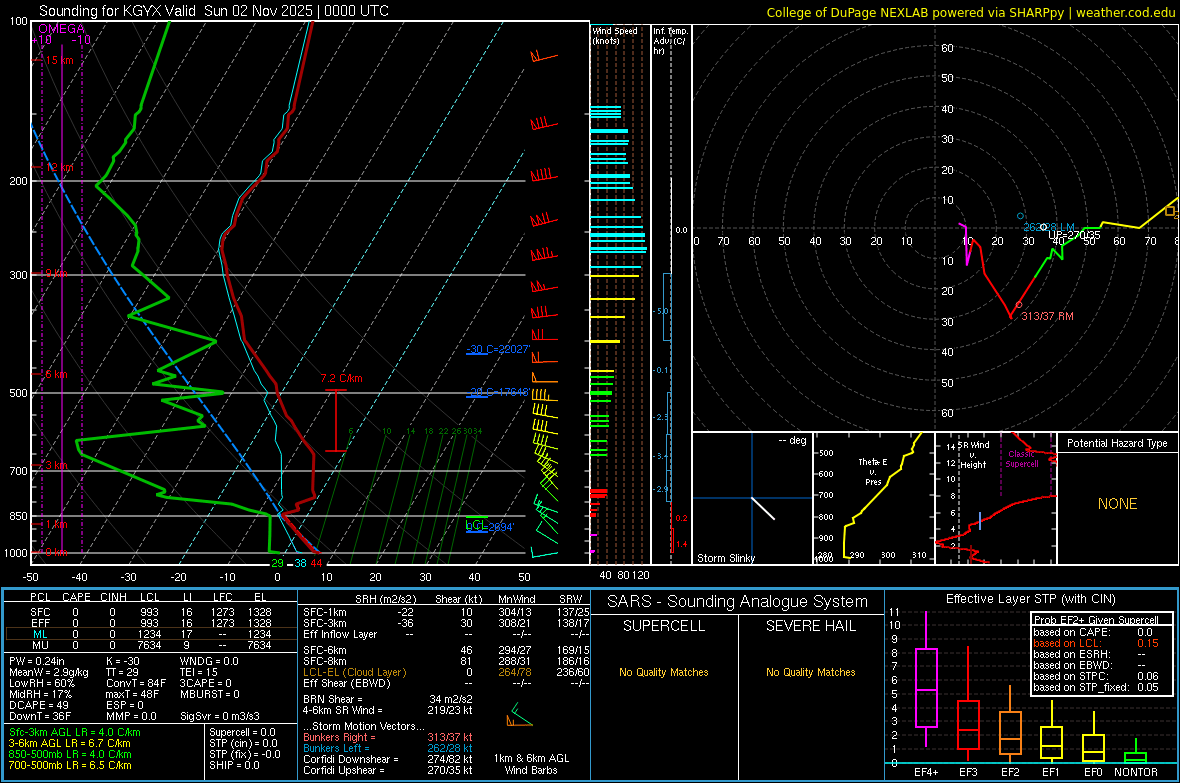Click the KGYX sounding title text
This screenshot has height=783, width=1180.
[x=214, y=11]
